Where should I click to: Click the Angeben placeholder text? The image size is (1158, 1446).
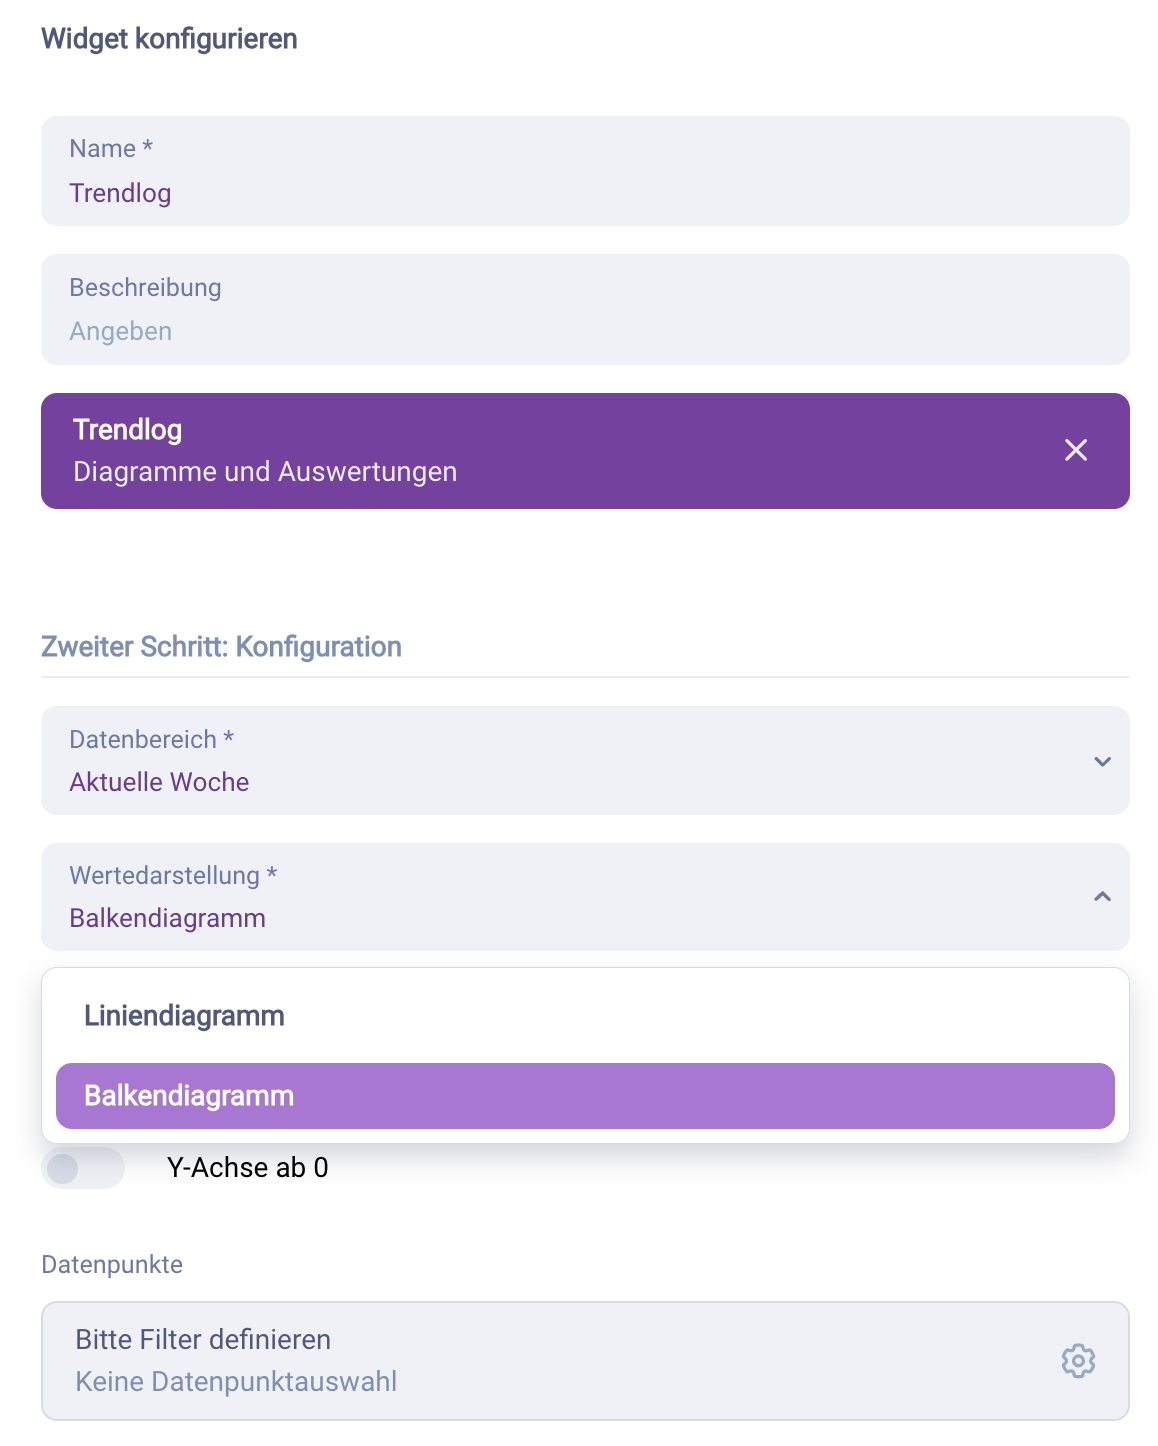(121, 331)
